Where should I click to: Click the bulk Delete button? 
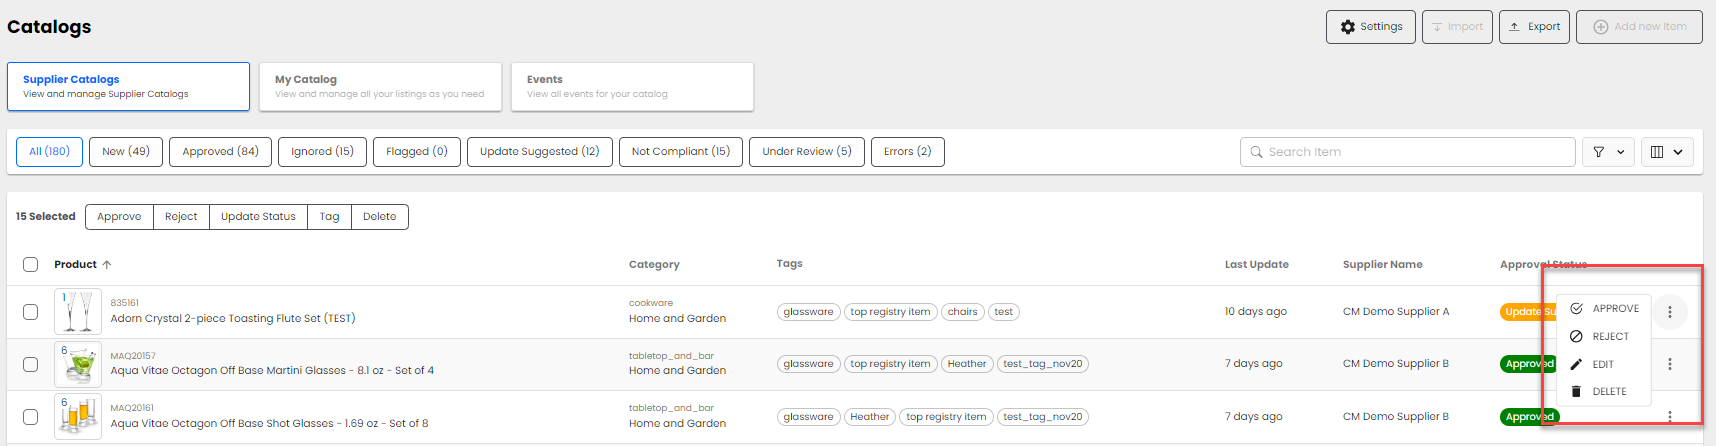click(x=379, y=217)
